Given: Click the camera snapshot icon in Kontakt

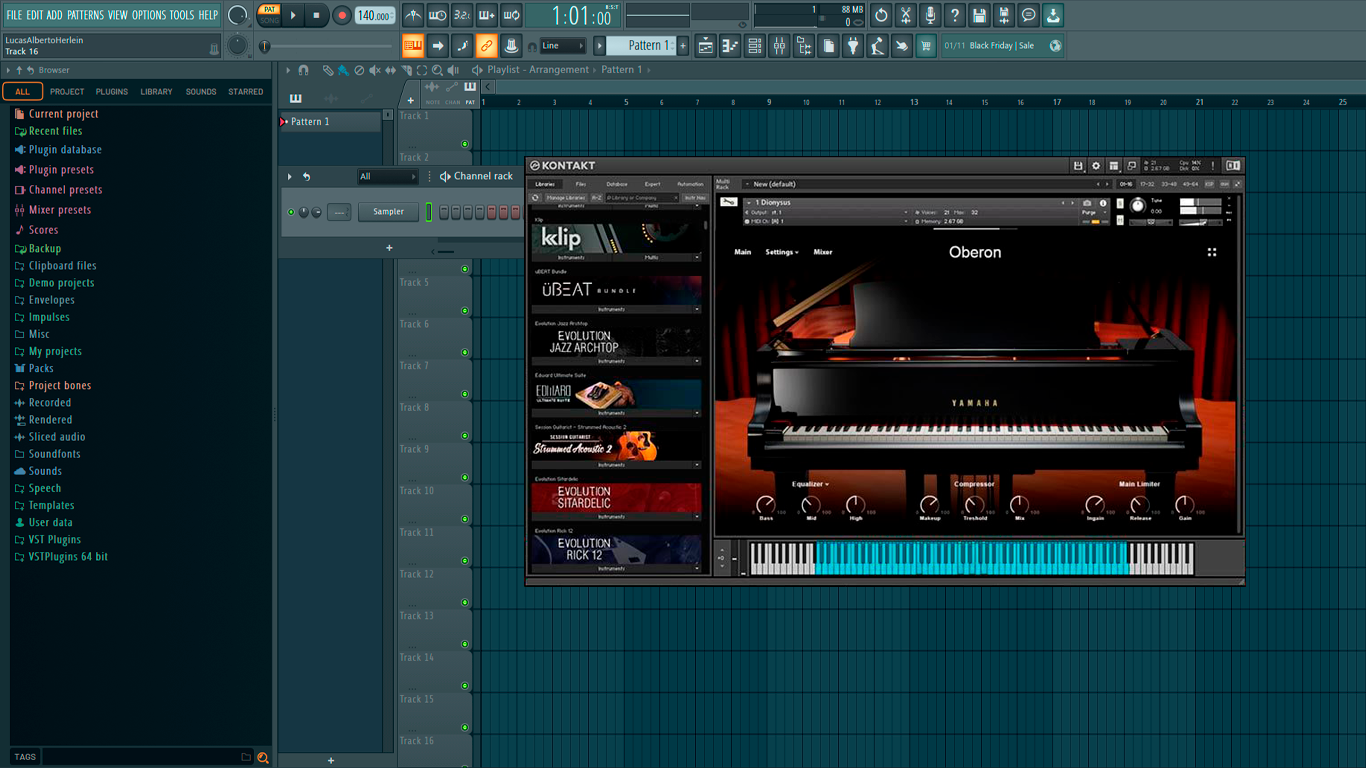Looking at the screenshot, I should coord(1087,203).
